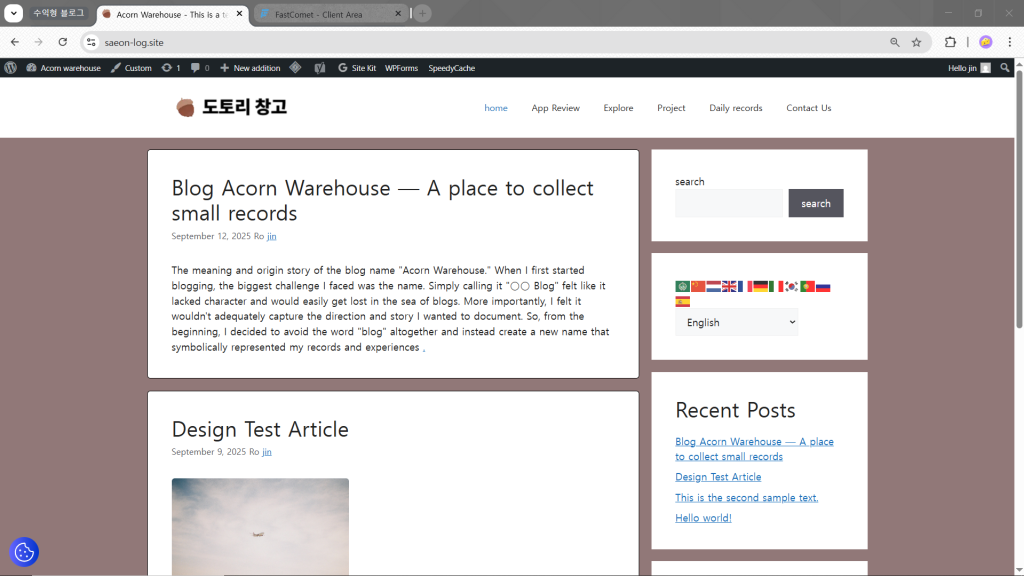The image size is (1024, 576).
Task: Go to Daily records menu
Action: coord(735,108)
